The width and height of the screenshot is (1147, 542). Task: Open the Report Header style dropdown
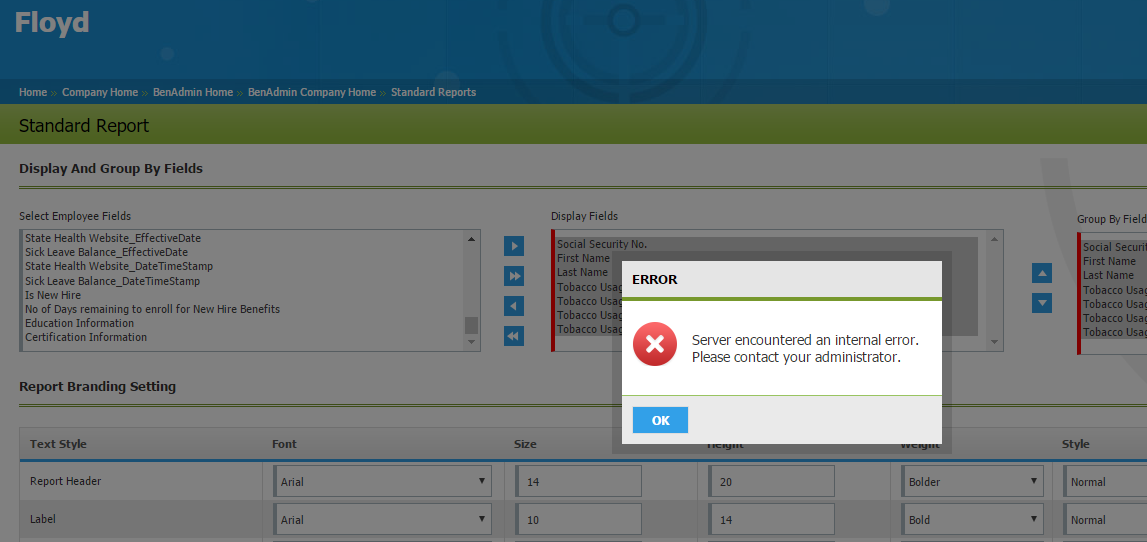1104,481
